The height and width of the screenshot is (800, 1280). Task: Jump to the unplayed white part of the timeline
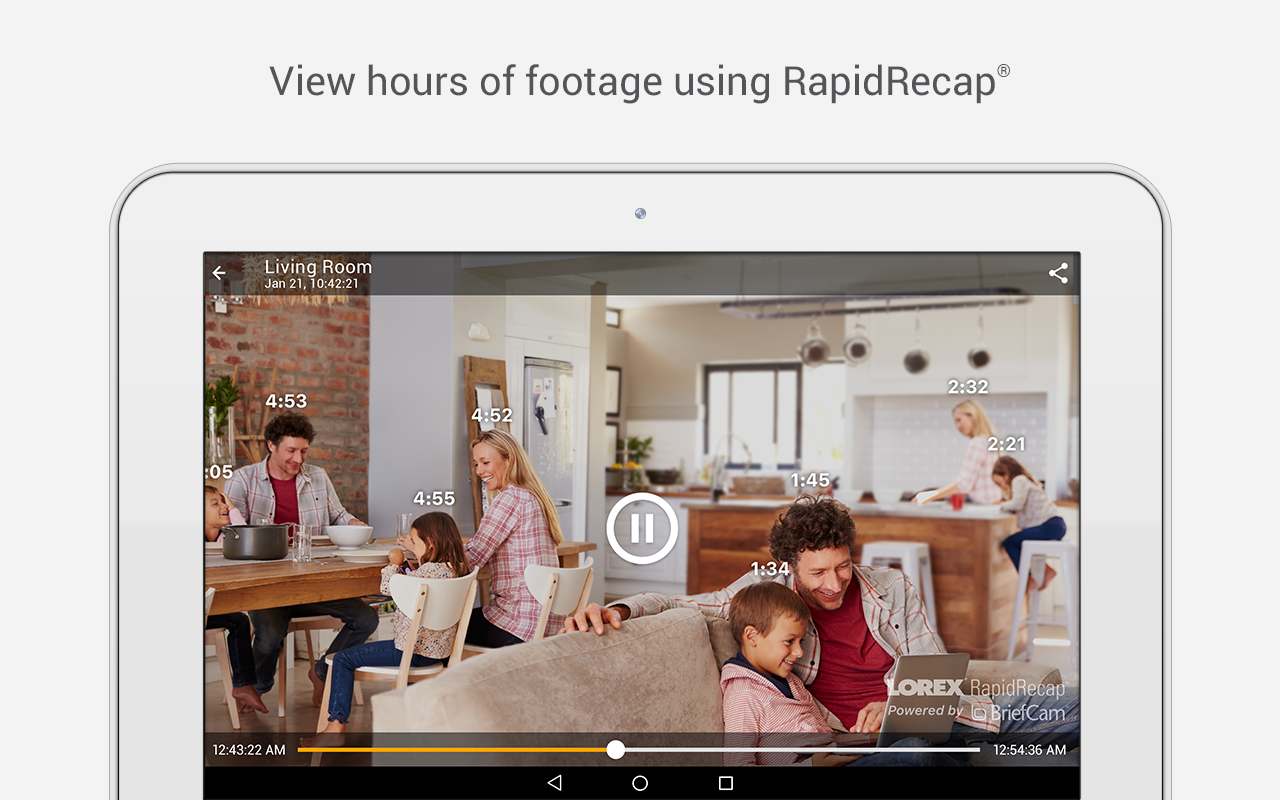point(803,749)
